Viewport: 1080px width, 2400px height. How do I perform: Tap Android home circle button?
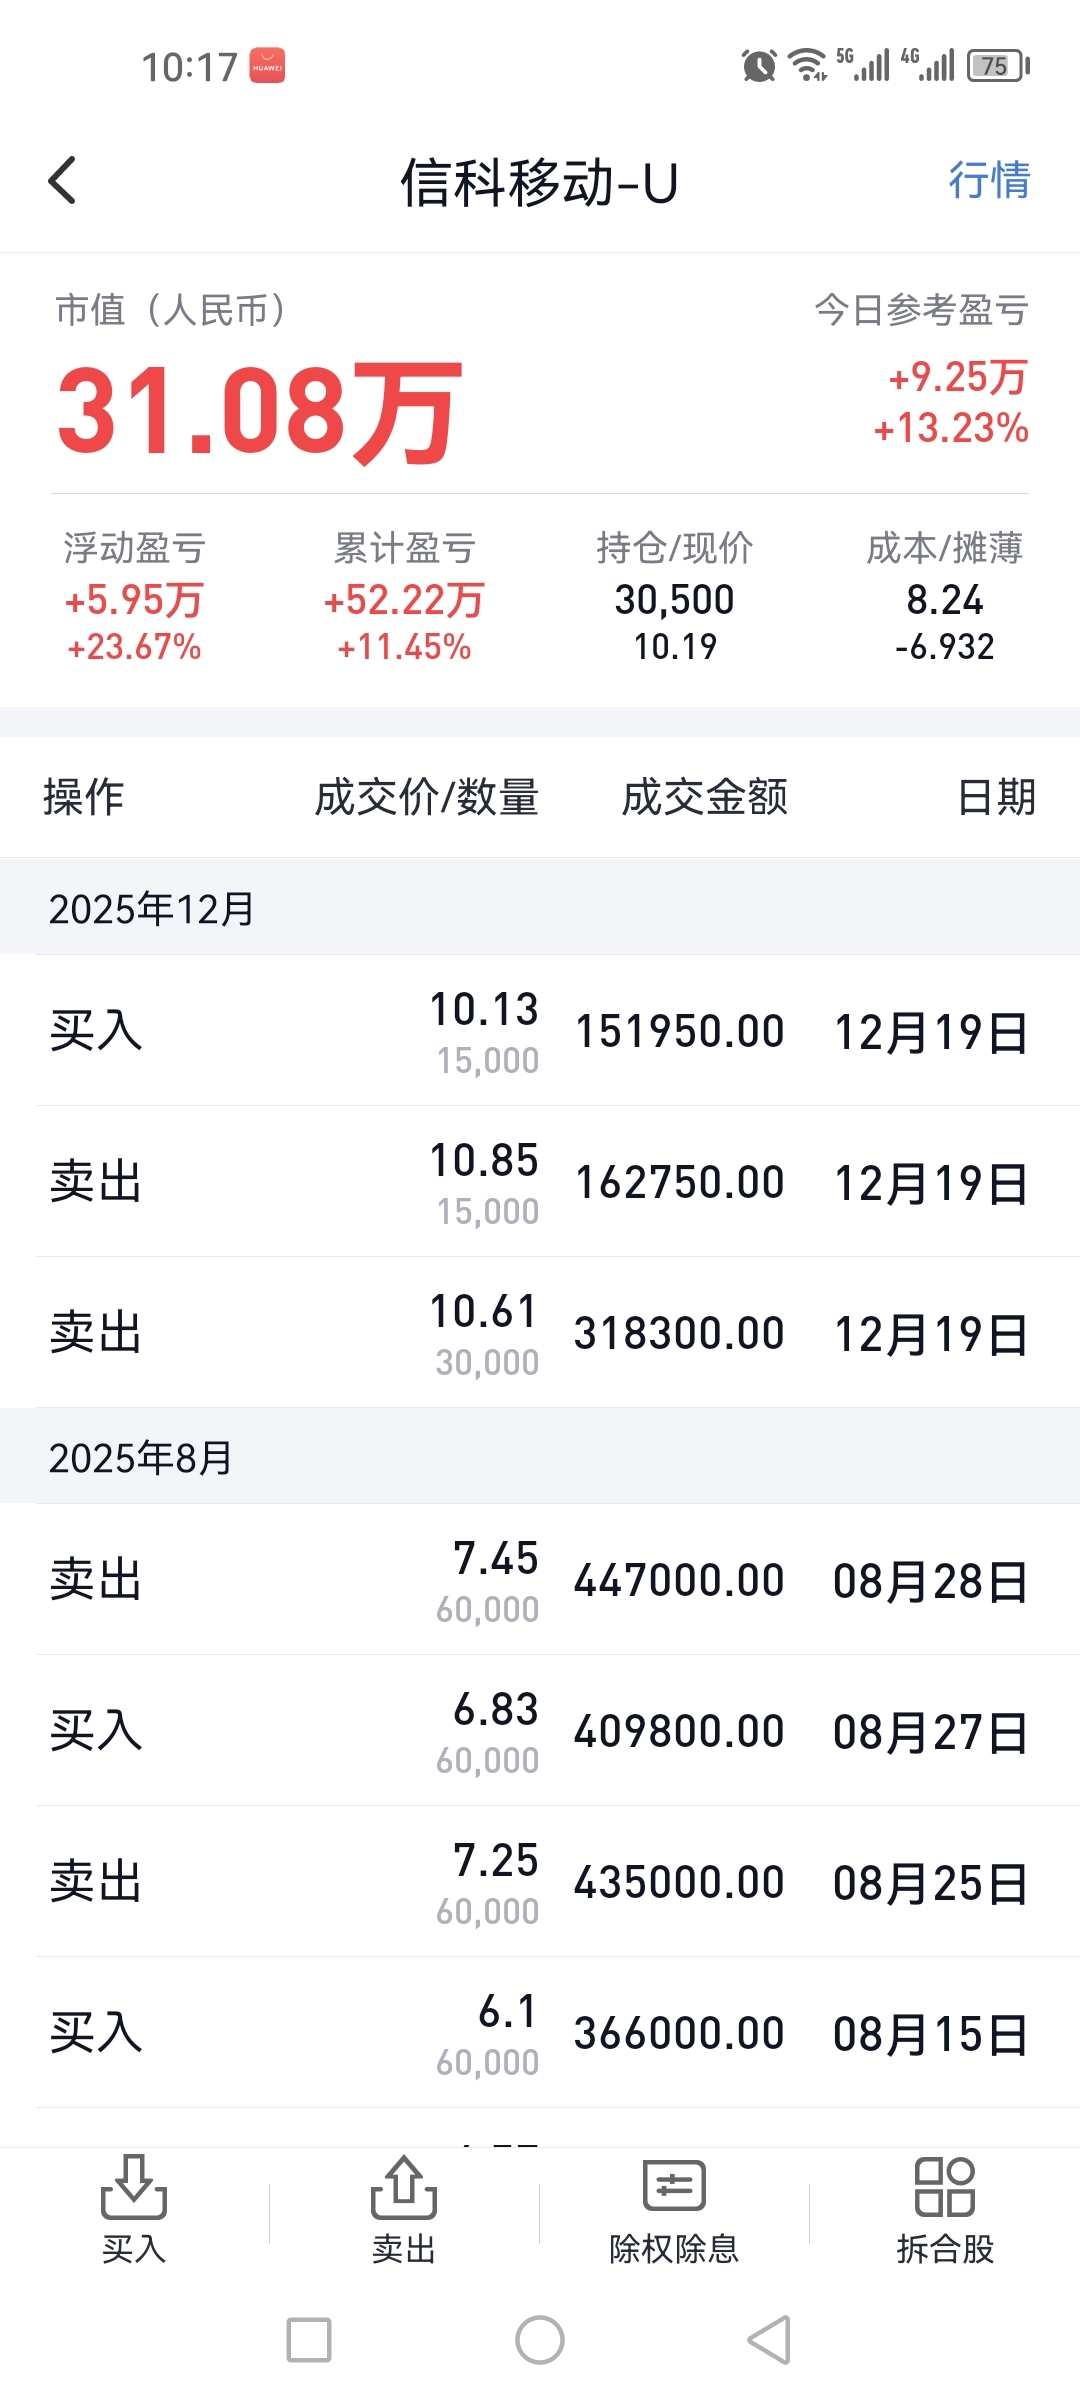coord(540,2340)
